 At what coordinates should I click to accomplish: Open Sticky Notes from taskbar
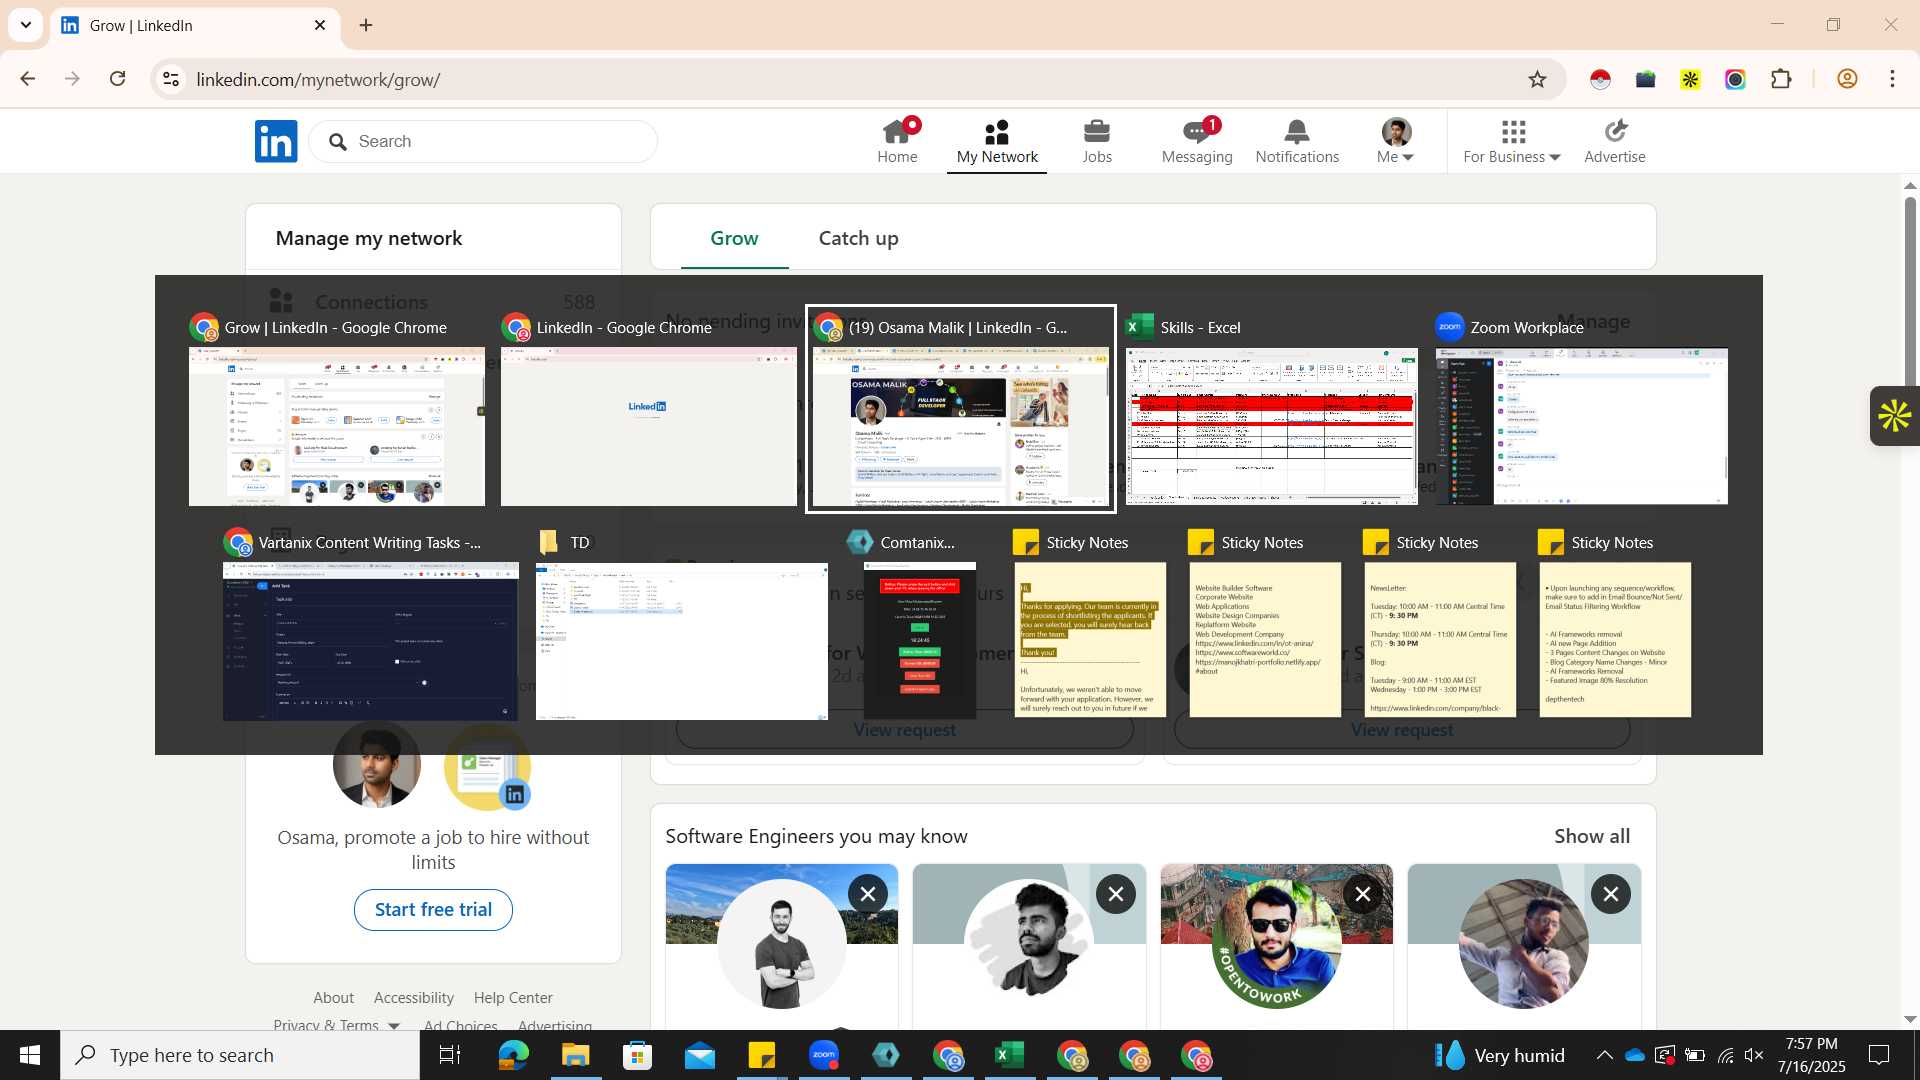click(761, 1055)
